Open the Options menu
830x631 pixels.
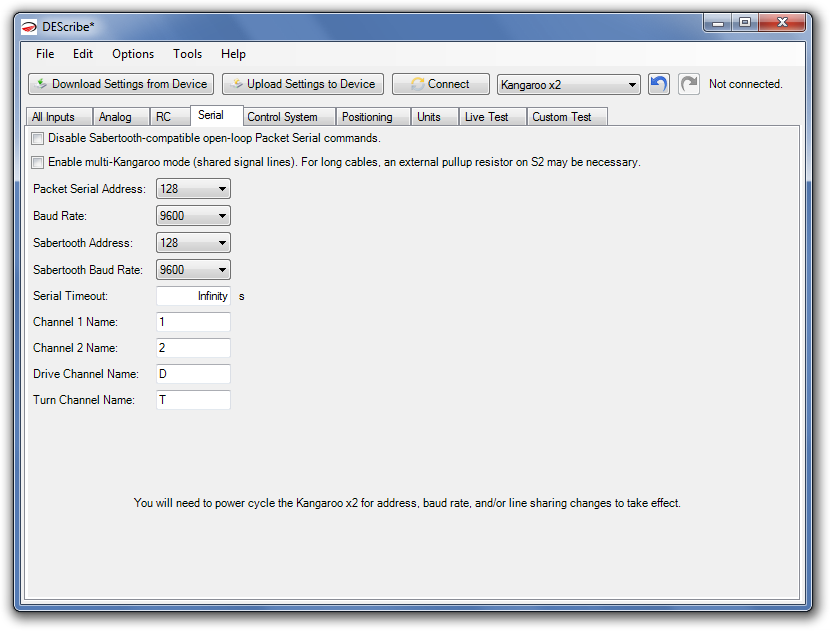pos(133,54)
